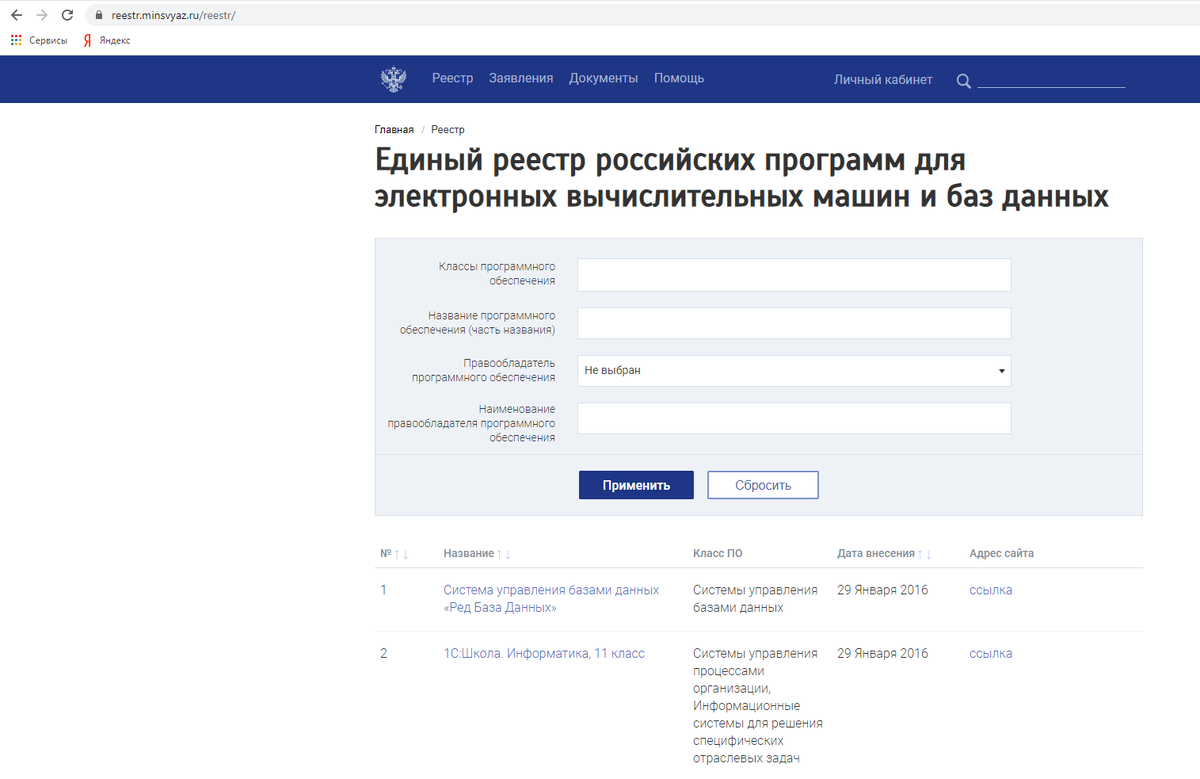Open the Сервисы grid icon
The image size is (1200, 779).
click(x=16, y=41)
